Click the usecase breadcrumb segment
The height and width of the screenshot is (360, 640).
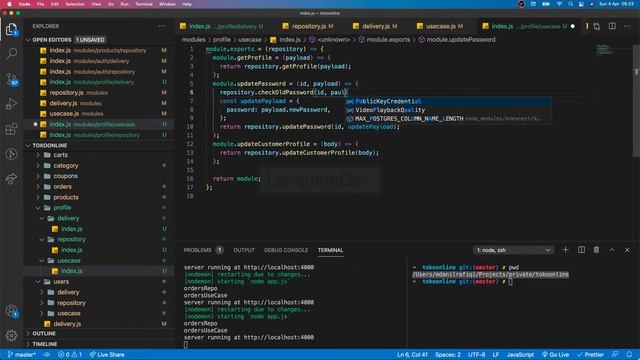[x=250, y=40]
